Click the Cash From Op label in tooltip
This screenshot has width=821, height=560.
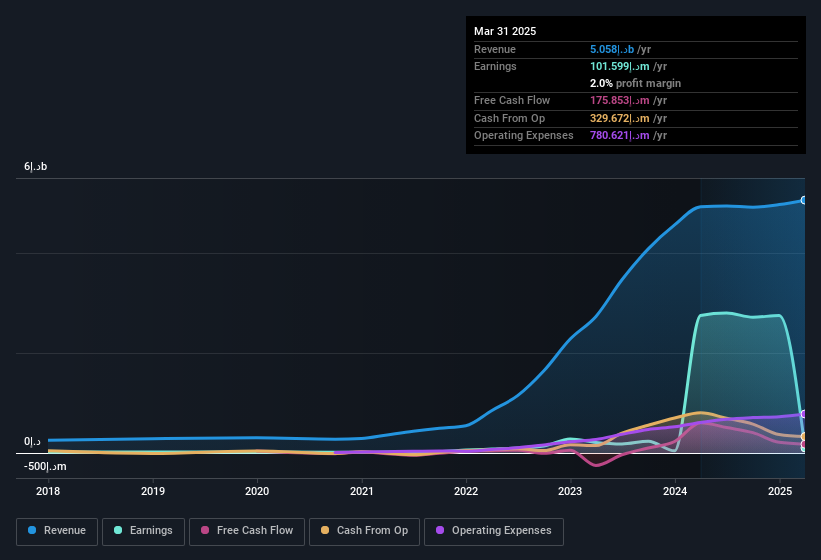[x=509, y=118]
